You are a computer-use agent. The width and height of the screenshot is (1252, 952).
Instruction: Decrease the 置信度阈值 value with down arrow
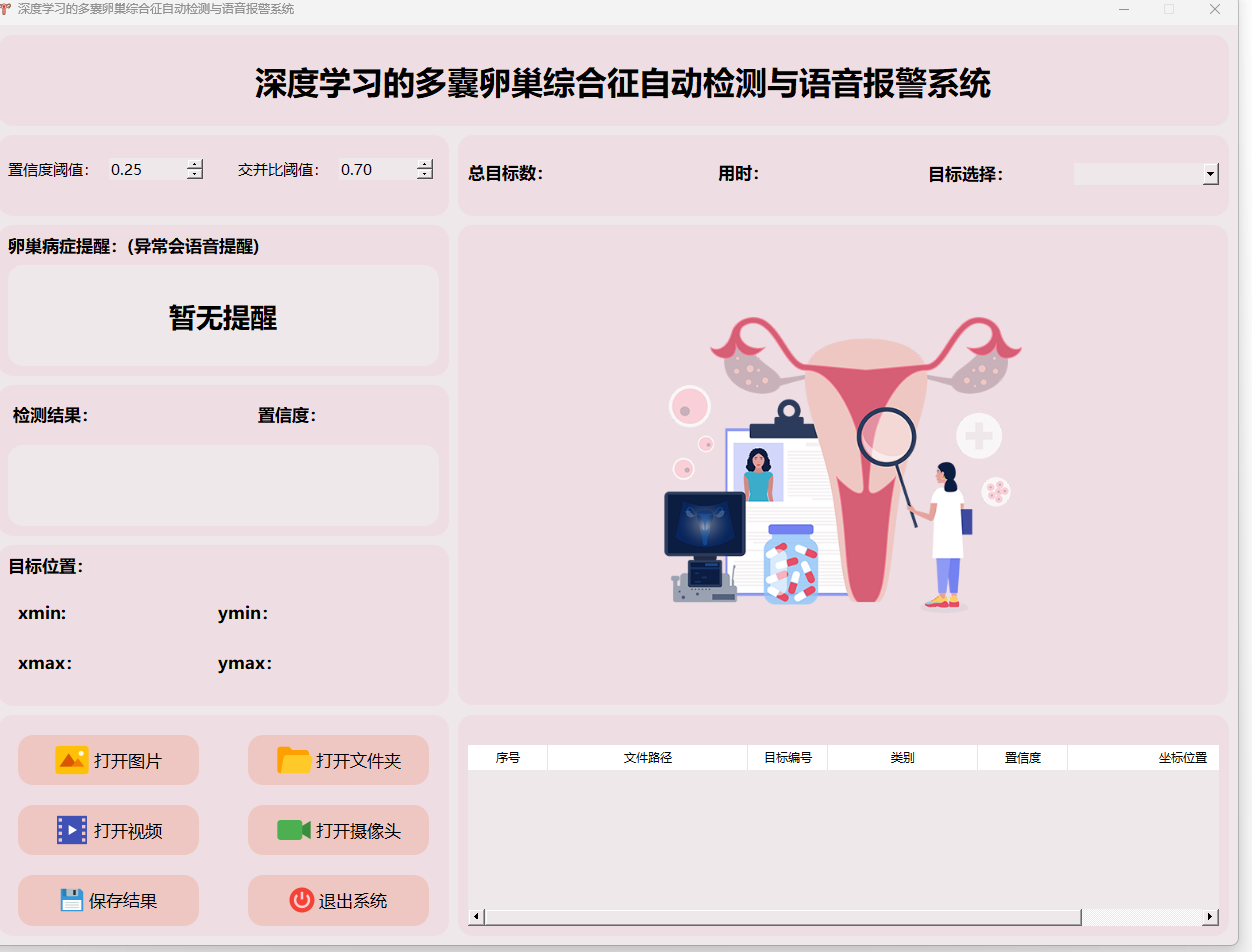pos(195,174)
